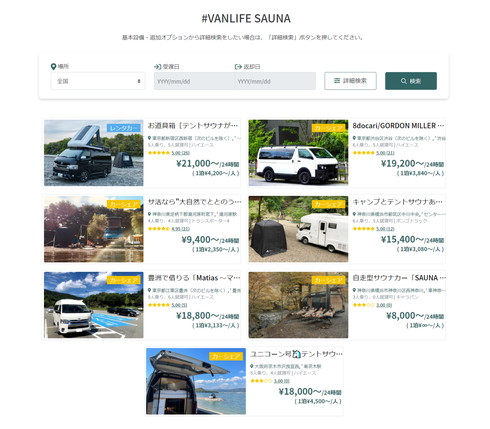Click the return date arrow icon
Image resolution: width=490 pixels, height=429 pixels.
(x=238, y=67)
